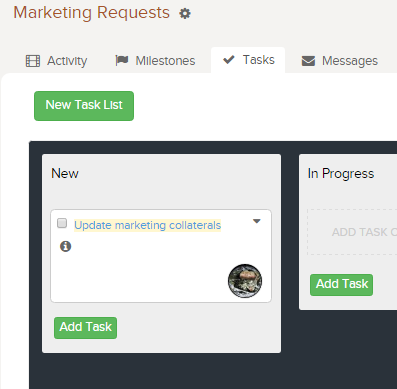397x389 pixels.
Task: Switch to the Milestones tab
Action: [x=155, y=61]
